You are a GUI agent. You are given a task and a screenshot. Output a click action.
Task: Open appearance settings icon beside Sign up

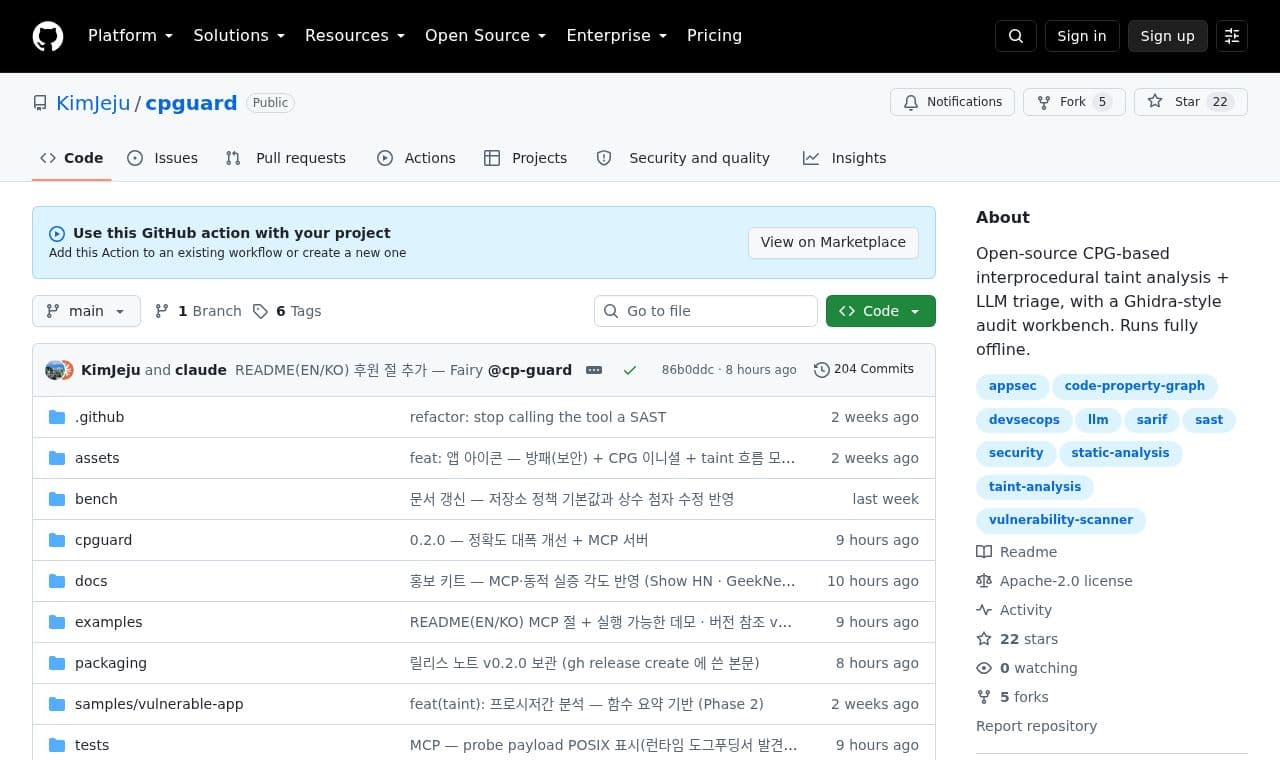1232,36
